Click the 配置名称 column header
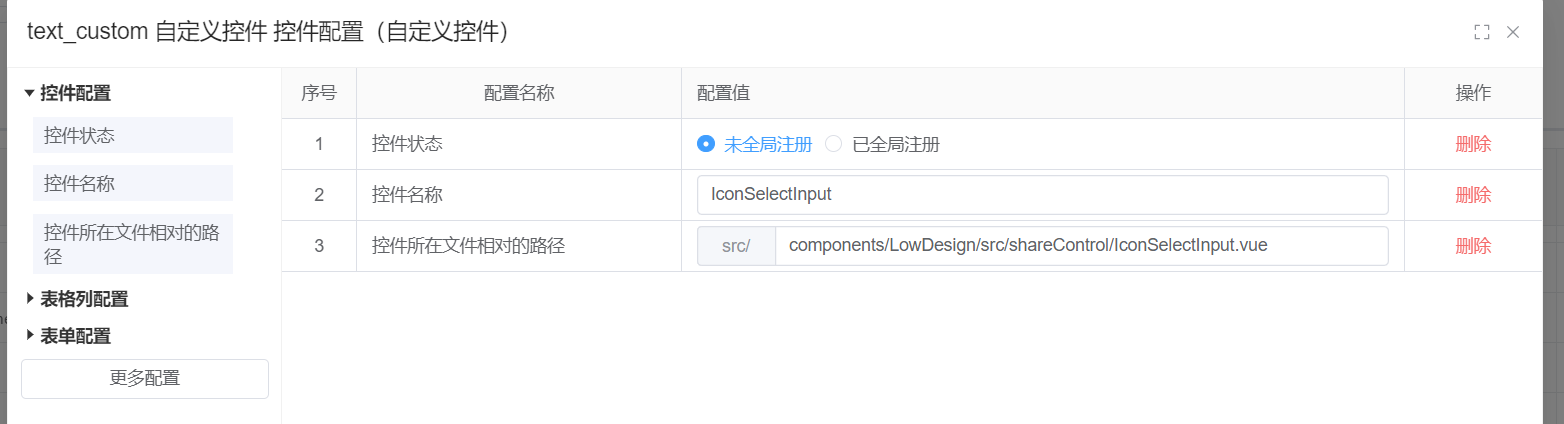Image resolution: width=1564 pixels, height=424 pixels. pyautogui.click(x=519, y=93)
